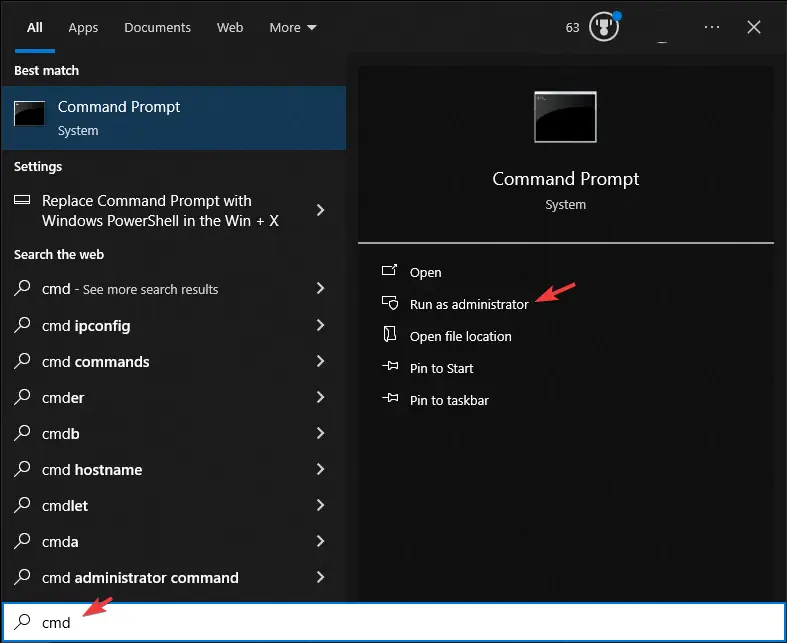787x643 pixels.
Task: Expand the cmd hostname chevron
Action: tap(321, 469)
